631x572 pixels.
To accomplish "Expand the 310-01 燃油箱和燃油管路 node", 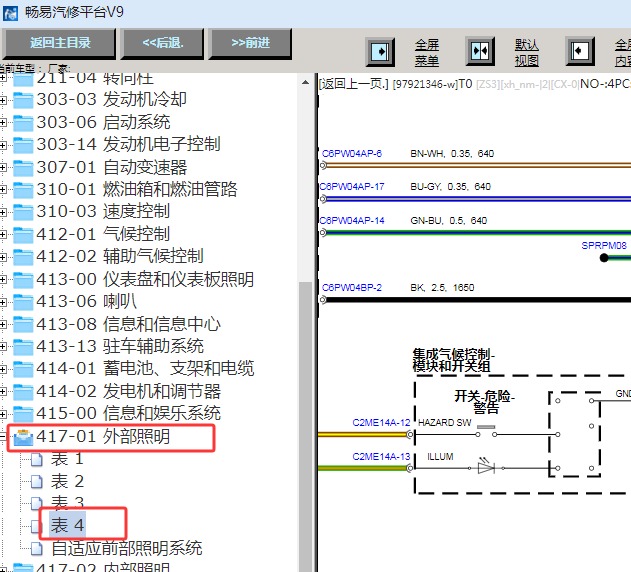I will [x=3, y=190].
